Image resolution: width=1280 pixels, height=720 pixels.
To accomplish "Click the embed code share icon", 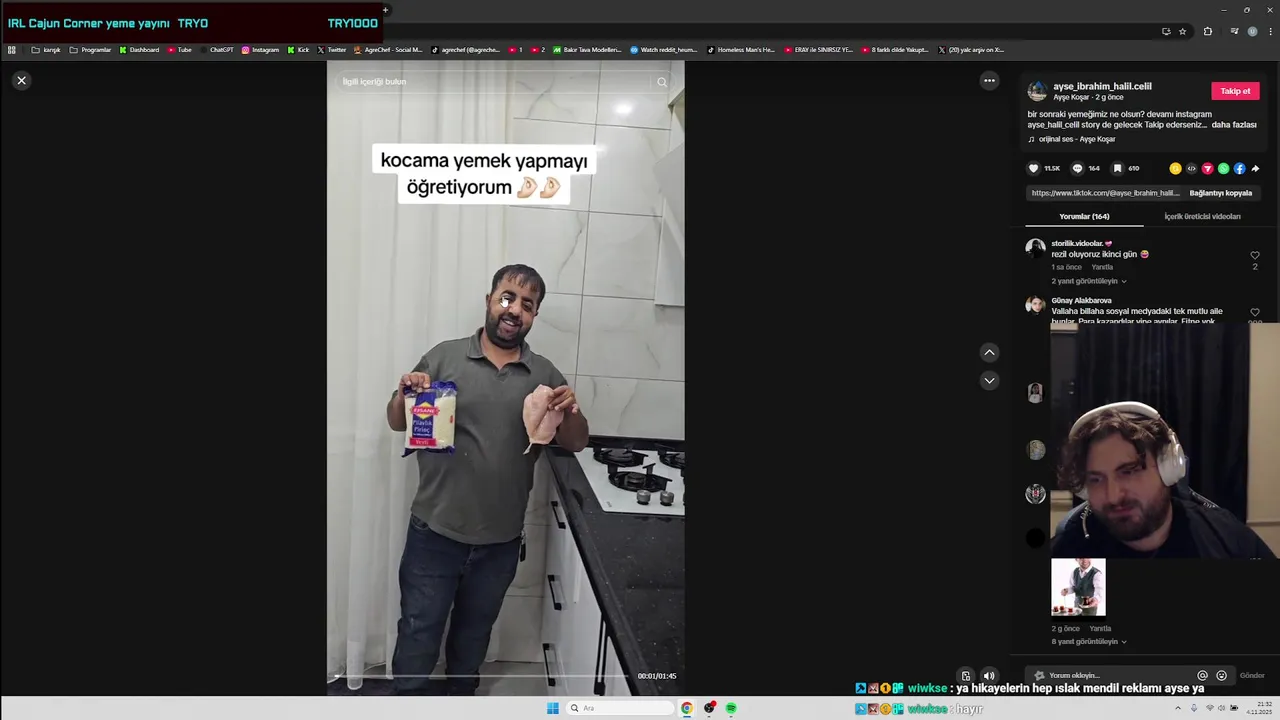I will point(1191,168).
